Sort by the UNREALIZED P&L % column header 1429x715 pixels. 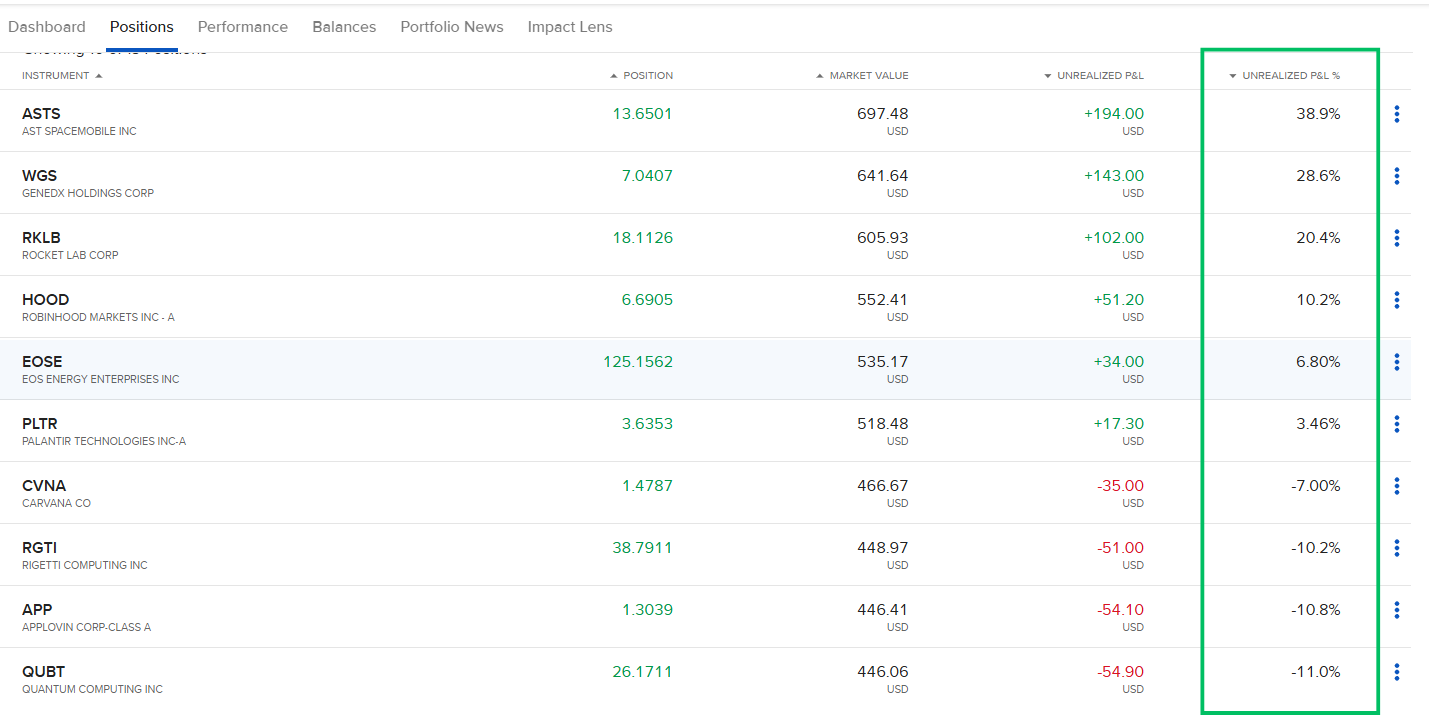coord(1285,76)
